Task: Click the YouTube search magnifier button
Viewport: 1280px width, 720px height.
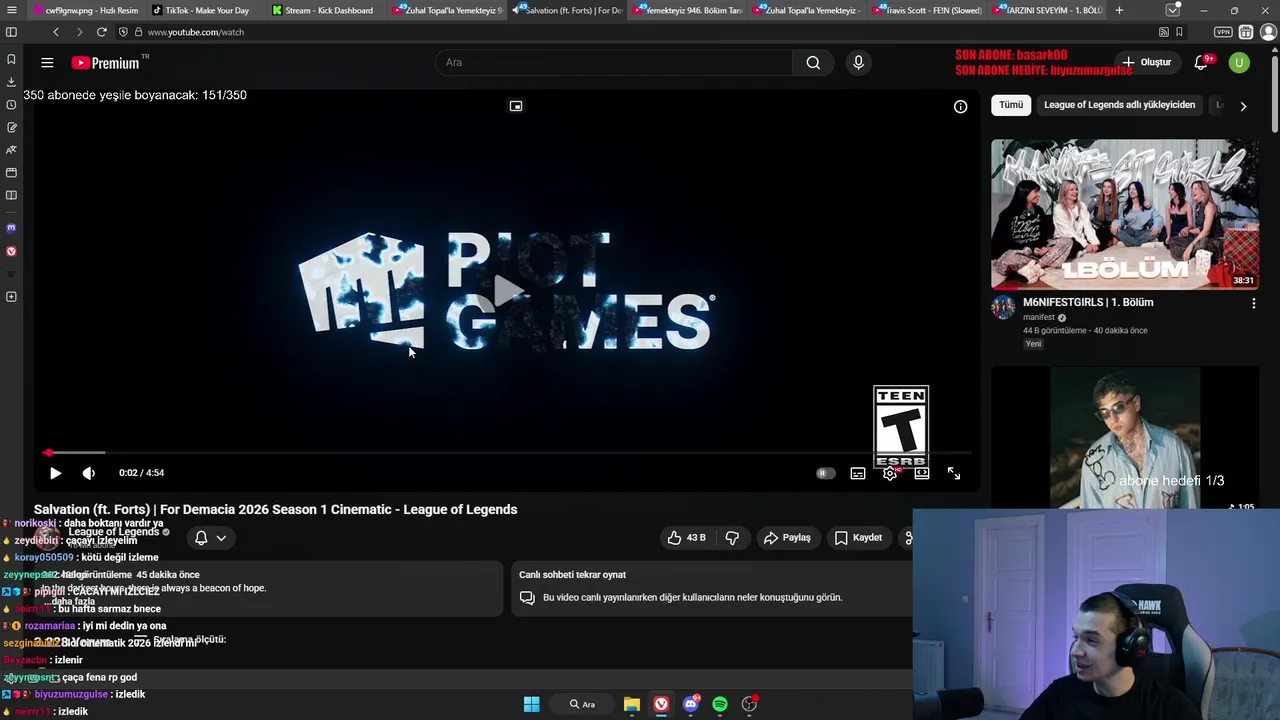Action: pos(813,63)
